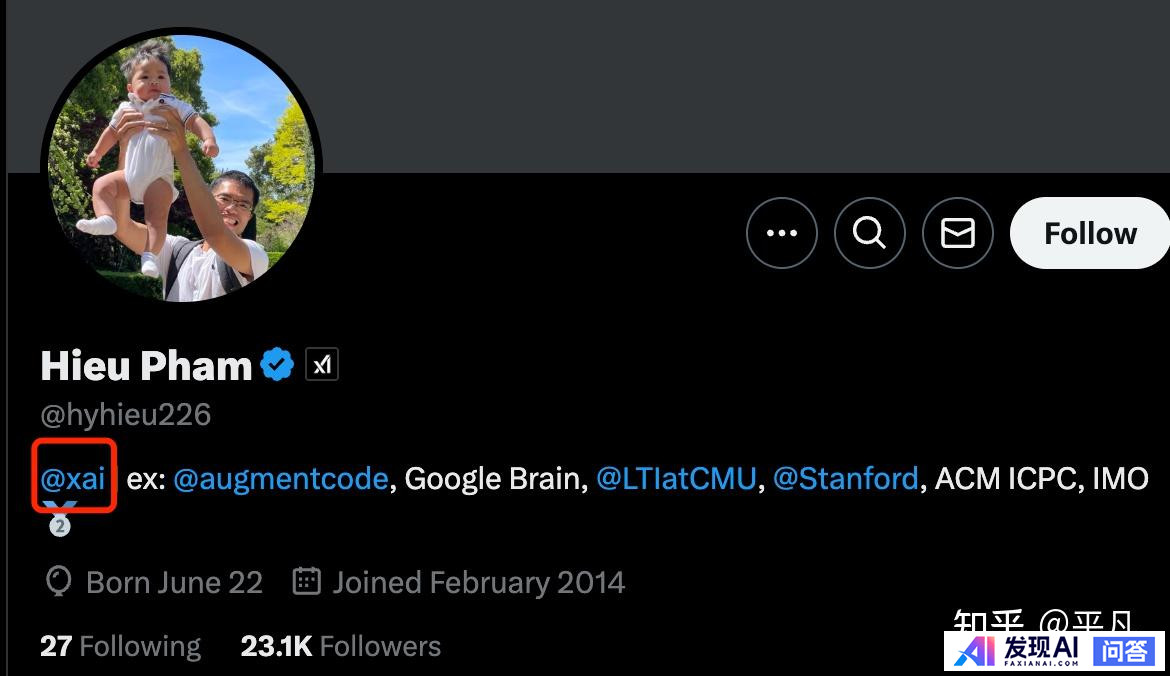Click the silver medal emoji in bio
The image size is (1170, 676).
(60, 519)
